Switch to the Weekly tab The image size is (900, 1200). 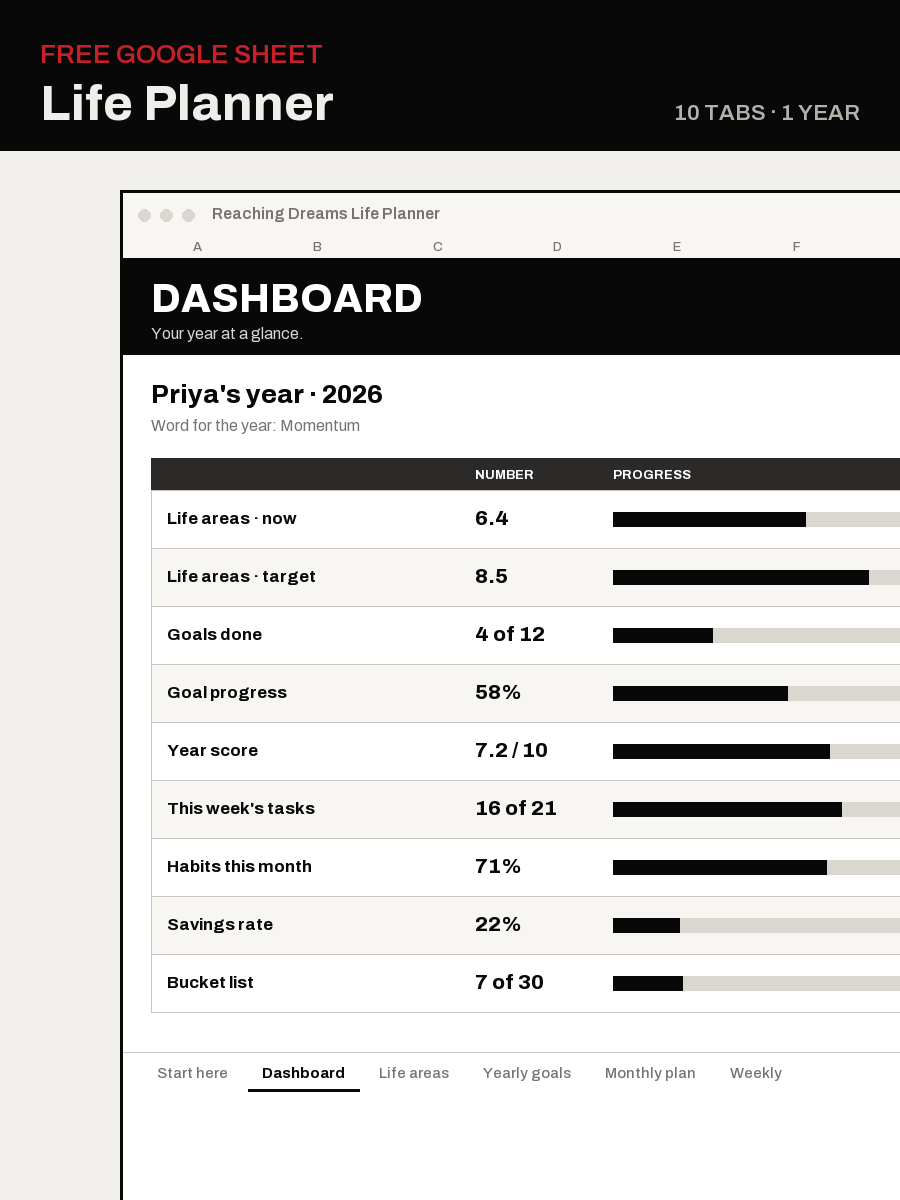point(756,1073)
